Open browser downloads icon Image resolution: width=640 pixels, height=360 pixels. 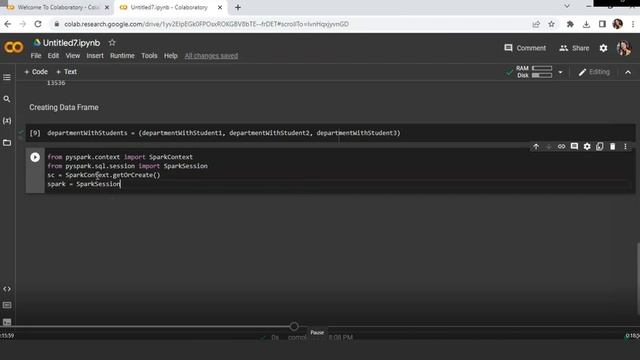tap(586, 24)
